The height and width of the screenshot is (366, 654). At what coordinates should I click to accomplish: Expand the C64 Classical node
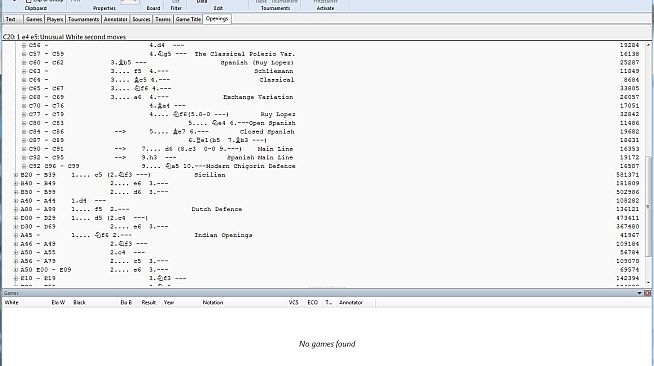[24, 80]
